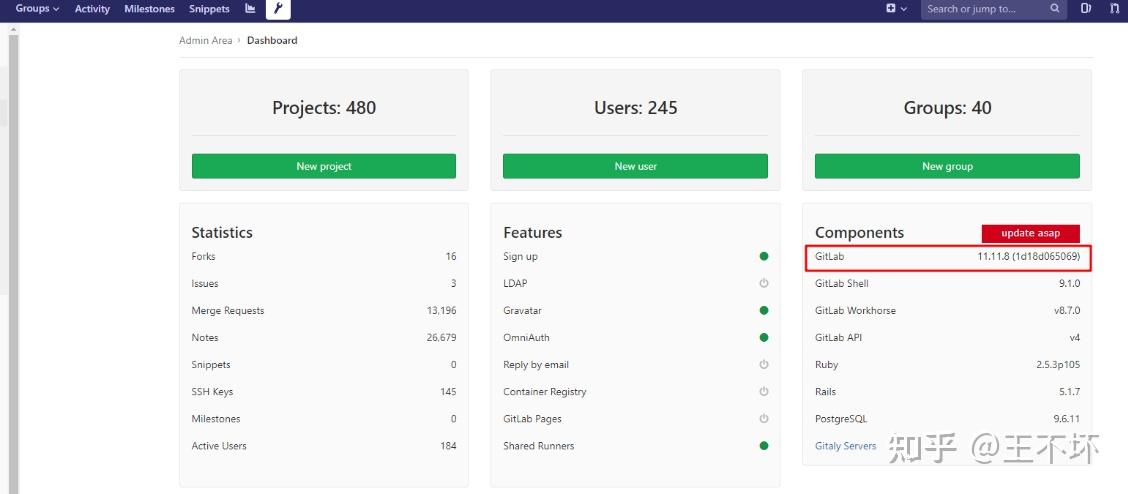Click the Container Registry power-off icon
Image resolution: width=1128 pixels, height=494 pixels.
click(x=764, y=392)
